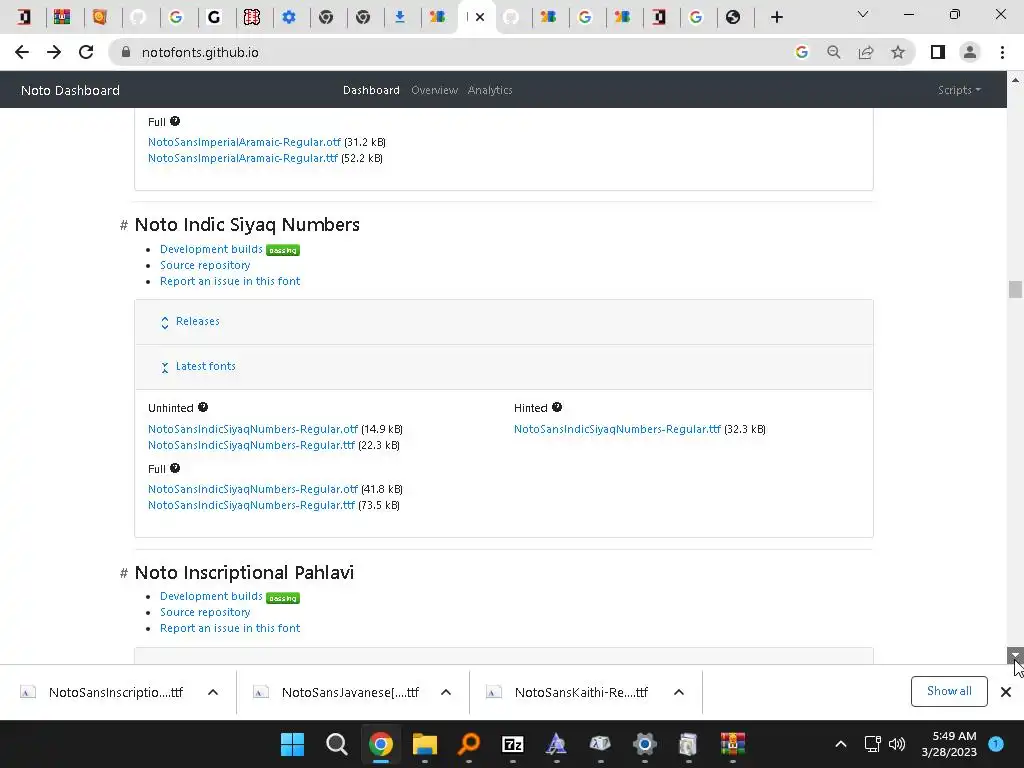Show all downloads
The image size is (1024, 768).
tap(949, 691)
